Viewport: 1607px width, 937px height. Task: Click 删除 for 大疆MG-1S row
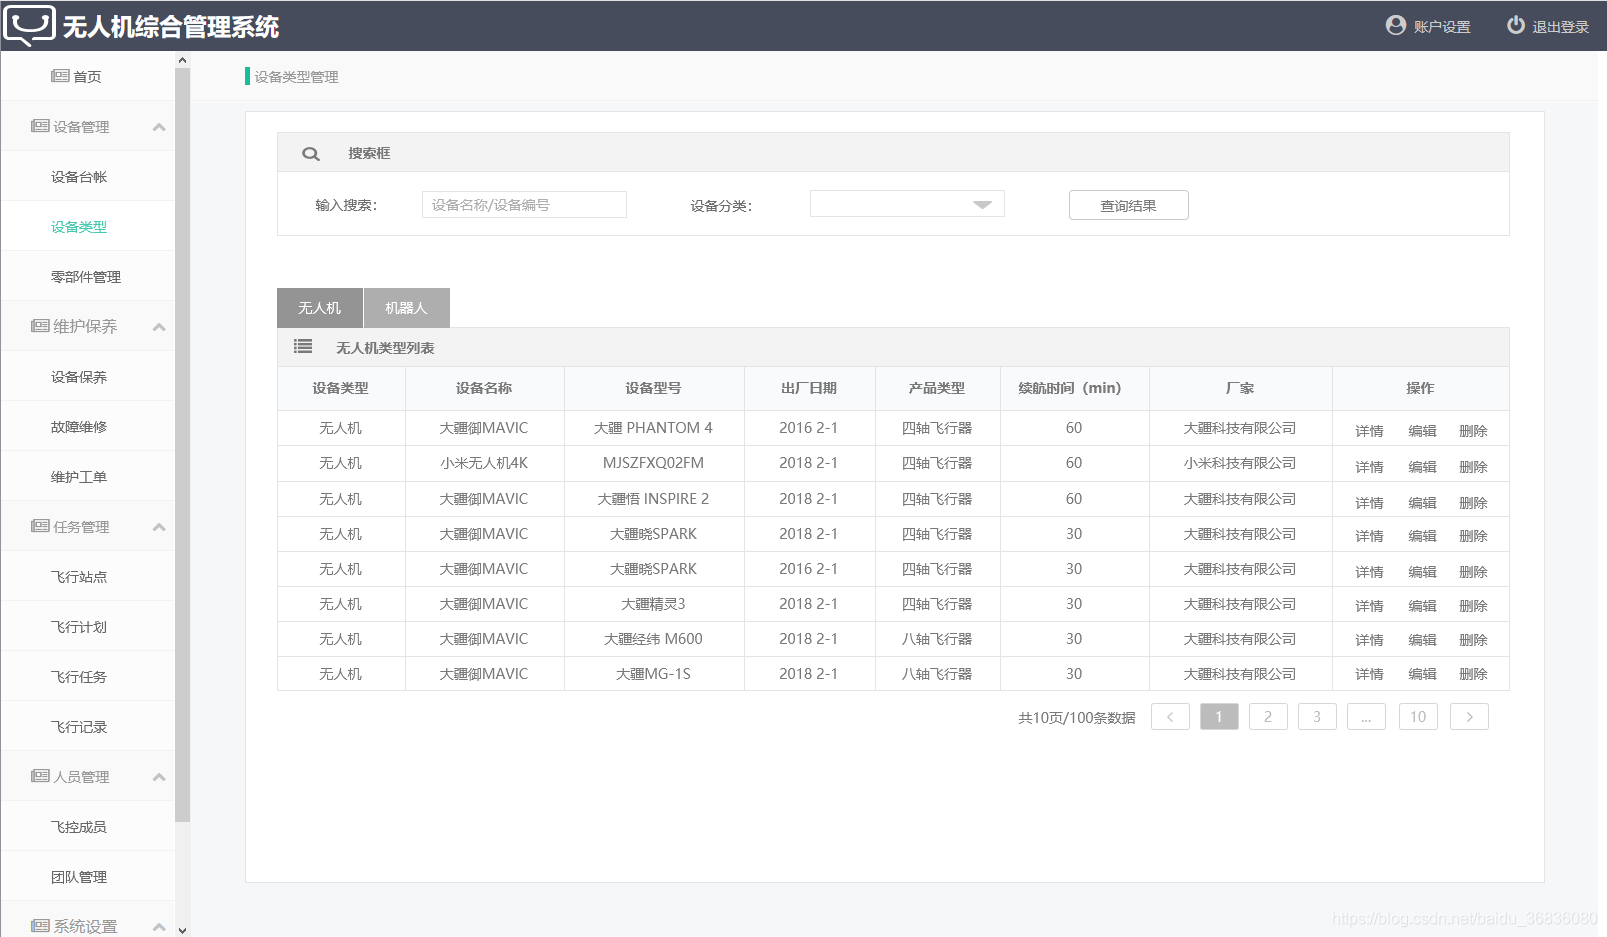(1473, 674)
